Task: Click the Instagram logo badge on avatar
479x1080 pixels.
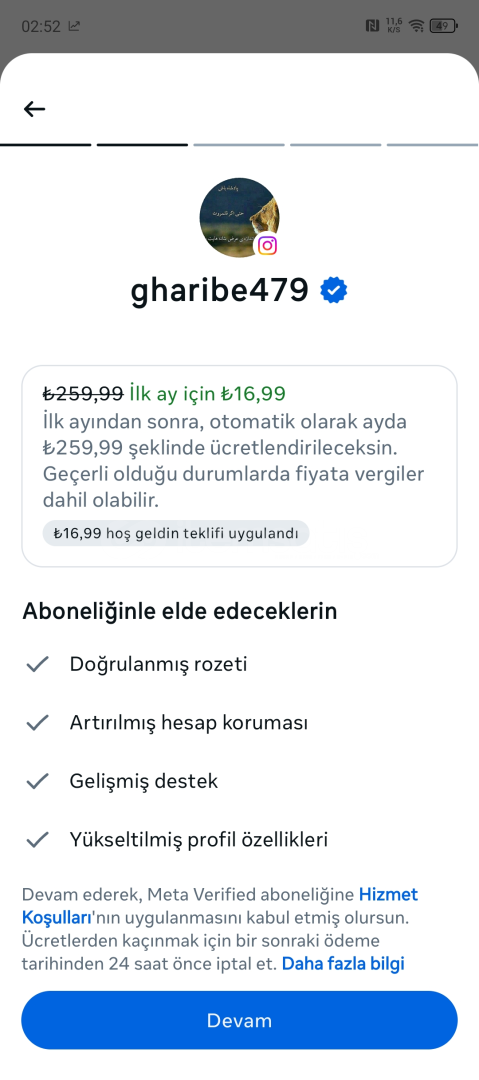Action: (x=267, y=246)
